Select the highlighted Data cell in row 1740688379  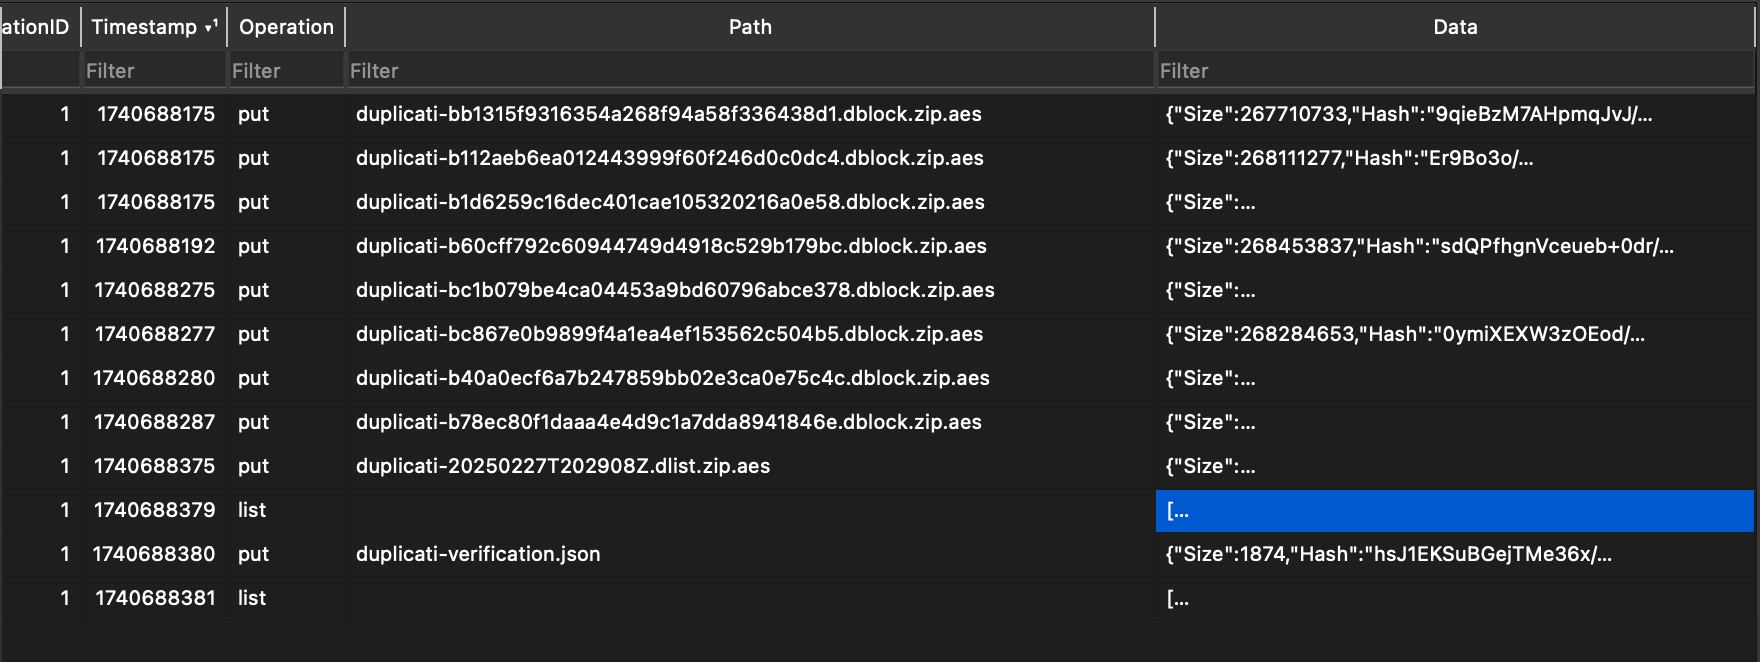1455,510
